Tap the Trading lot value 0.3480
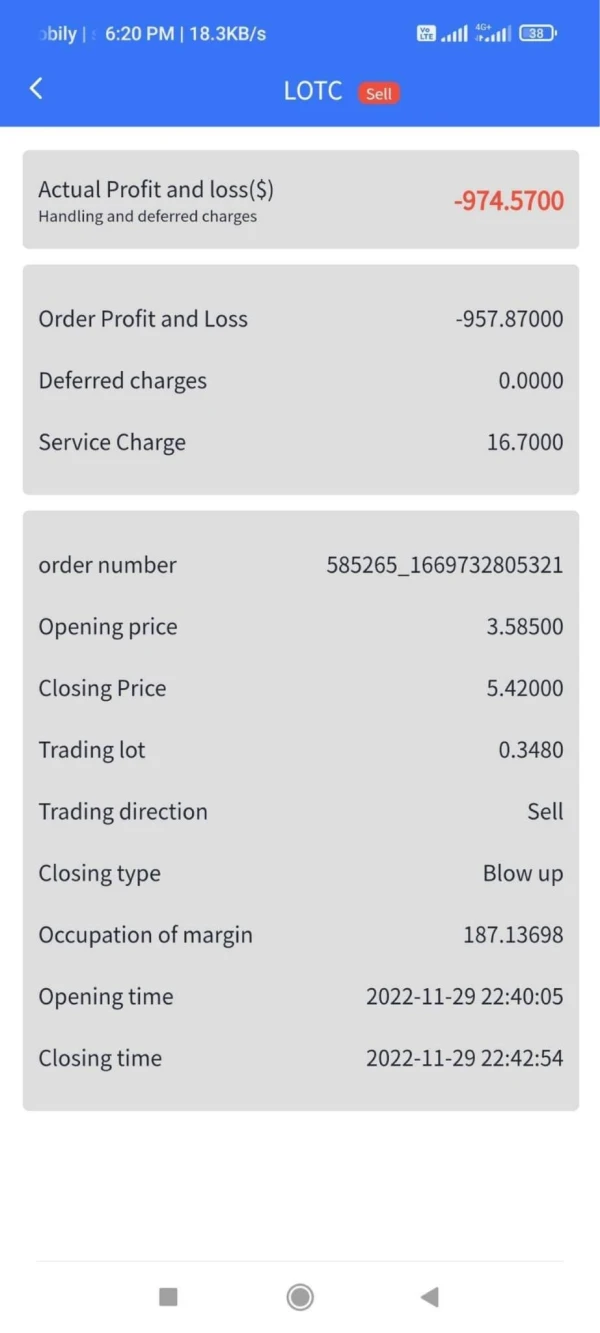 (531, 750)
